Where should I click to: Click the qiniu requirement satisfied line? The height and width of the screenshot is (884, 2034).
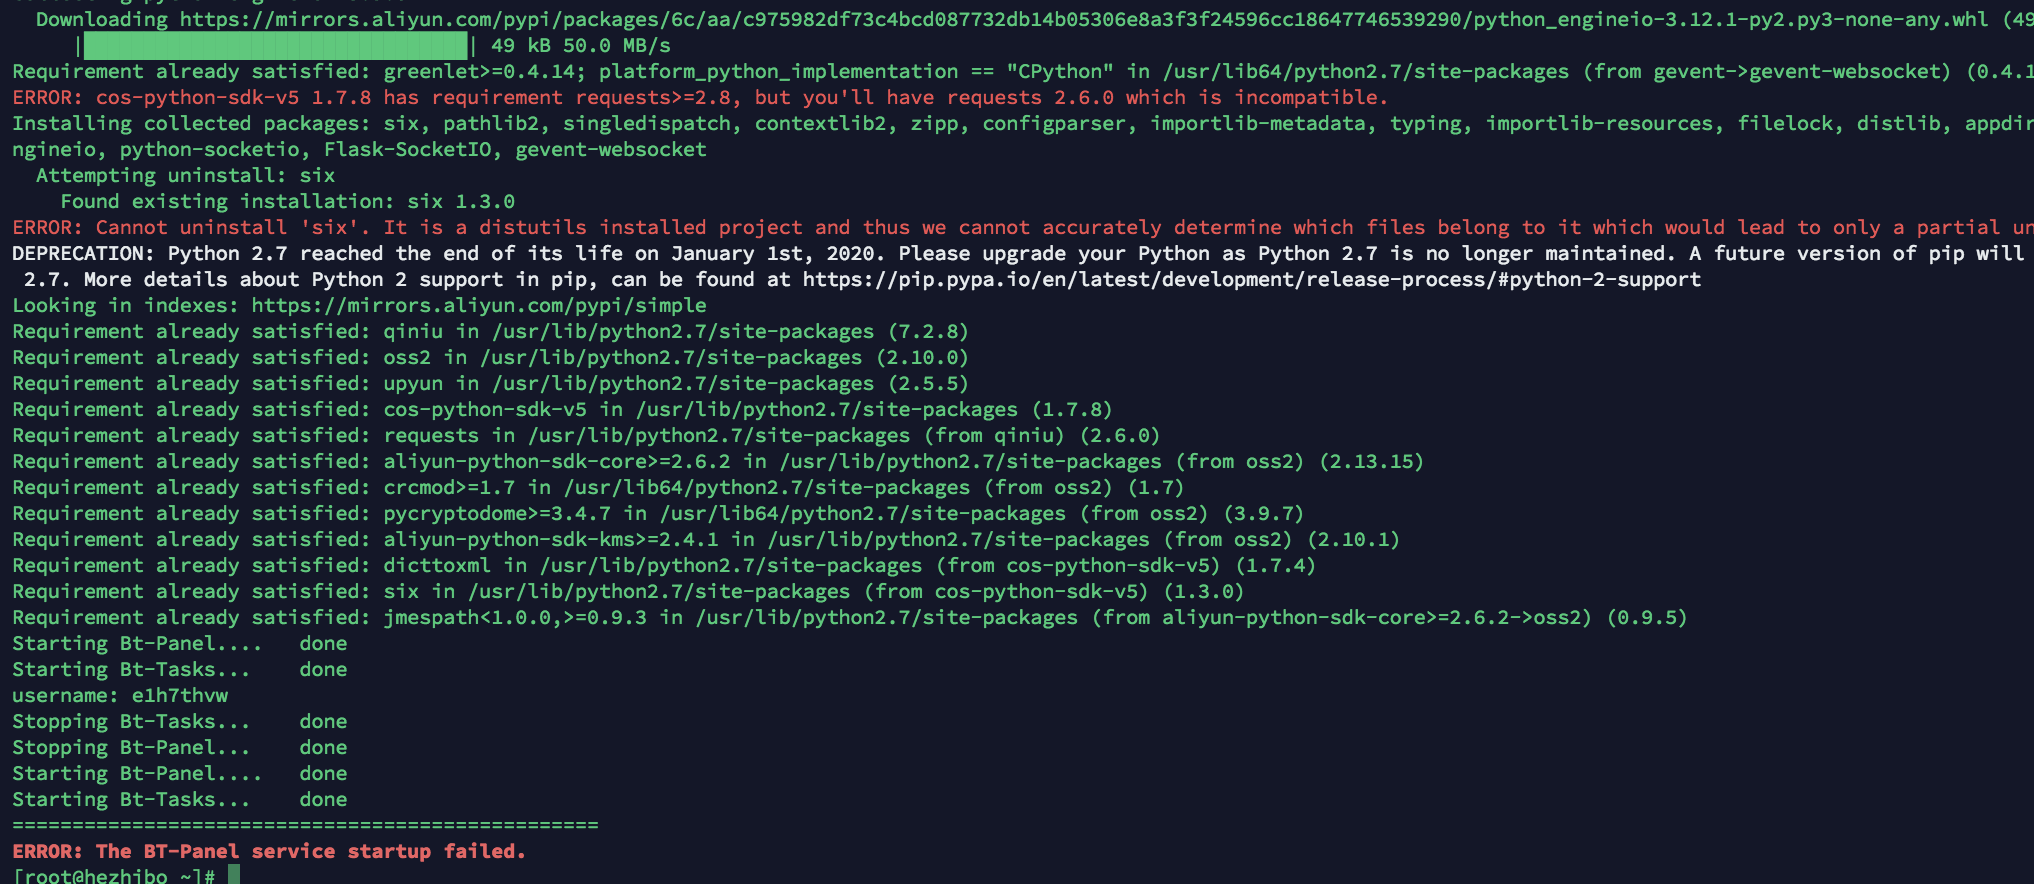pos(490,331)
